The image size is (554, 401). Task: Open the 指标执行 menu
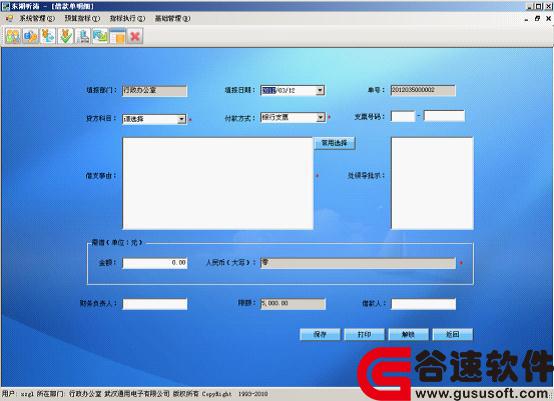click(127, 18)
